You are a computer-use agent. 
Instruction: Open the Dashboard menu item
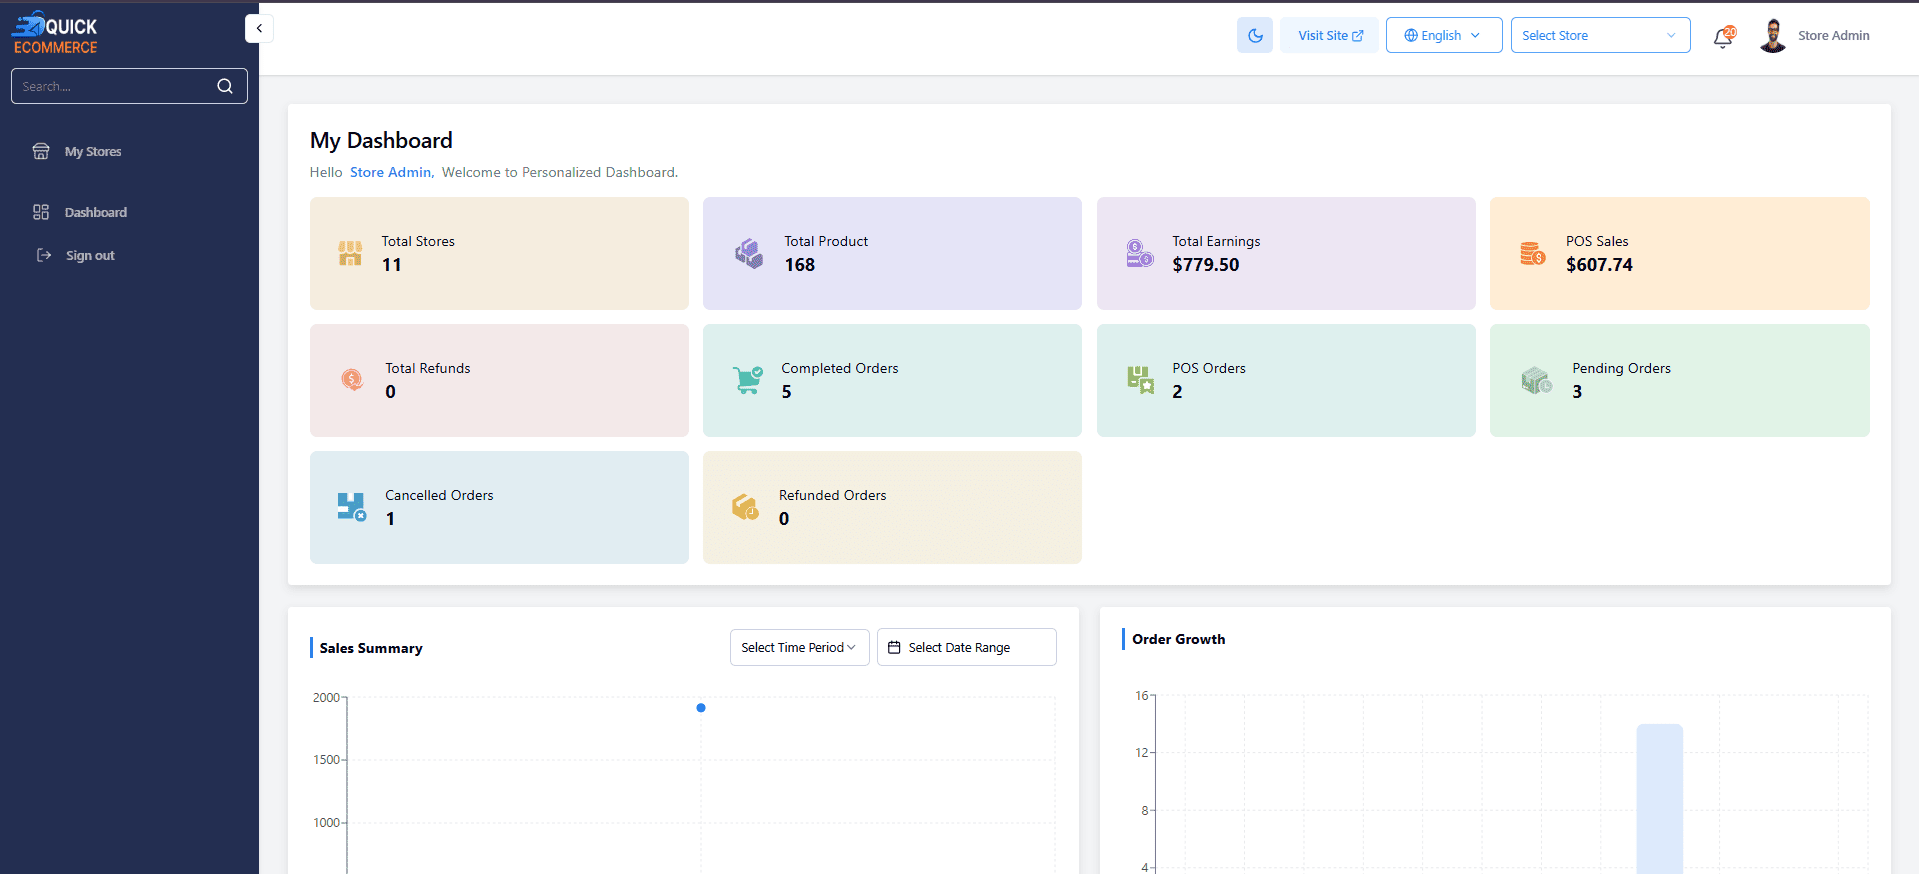(95, 212)
